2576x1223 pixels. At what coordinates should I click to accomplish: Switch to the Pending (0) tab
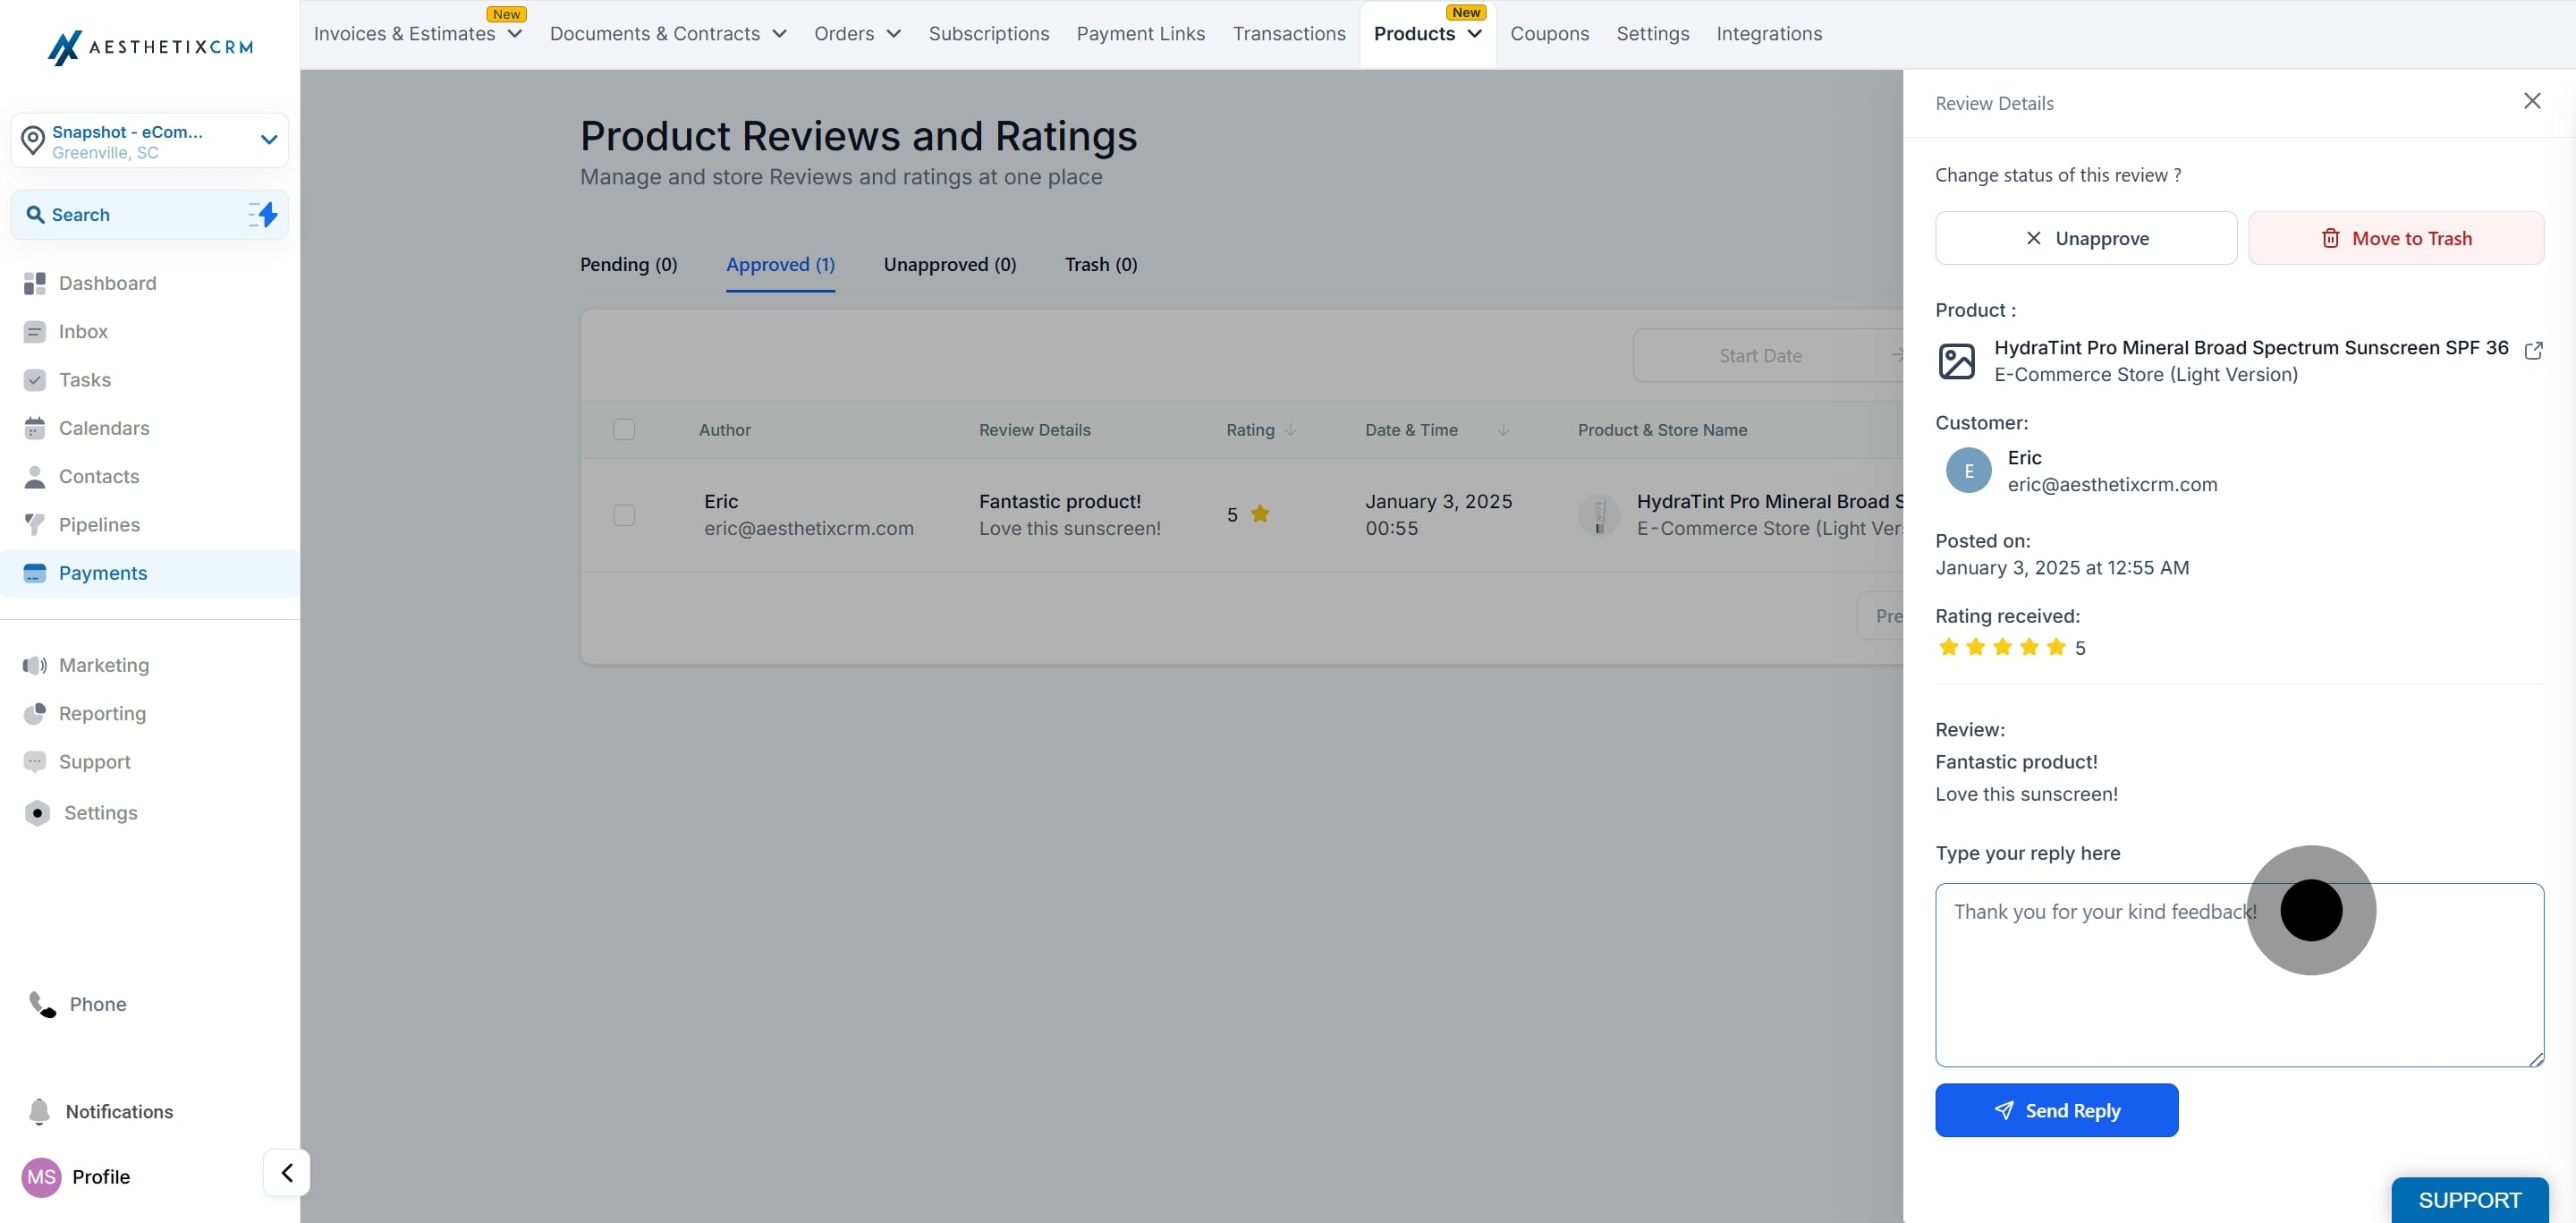click(628, 265)
